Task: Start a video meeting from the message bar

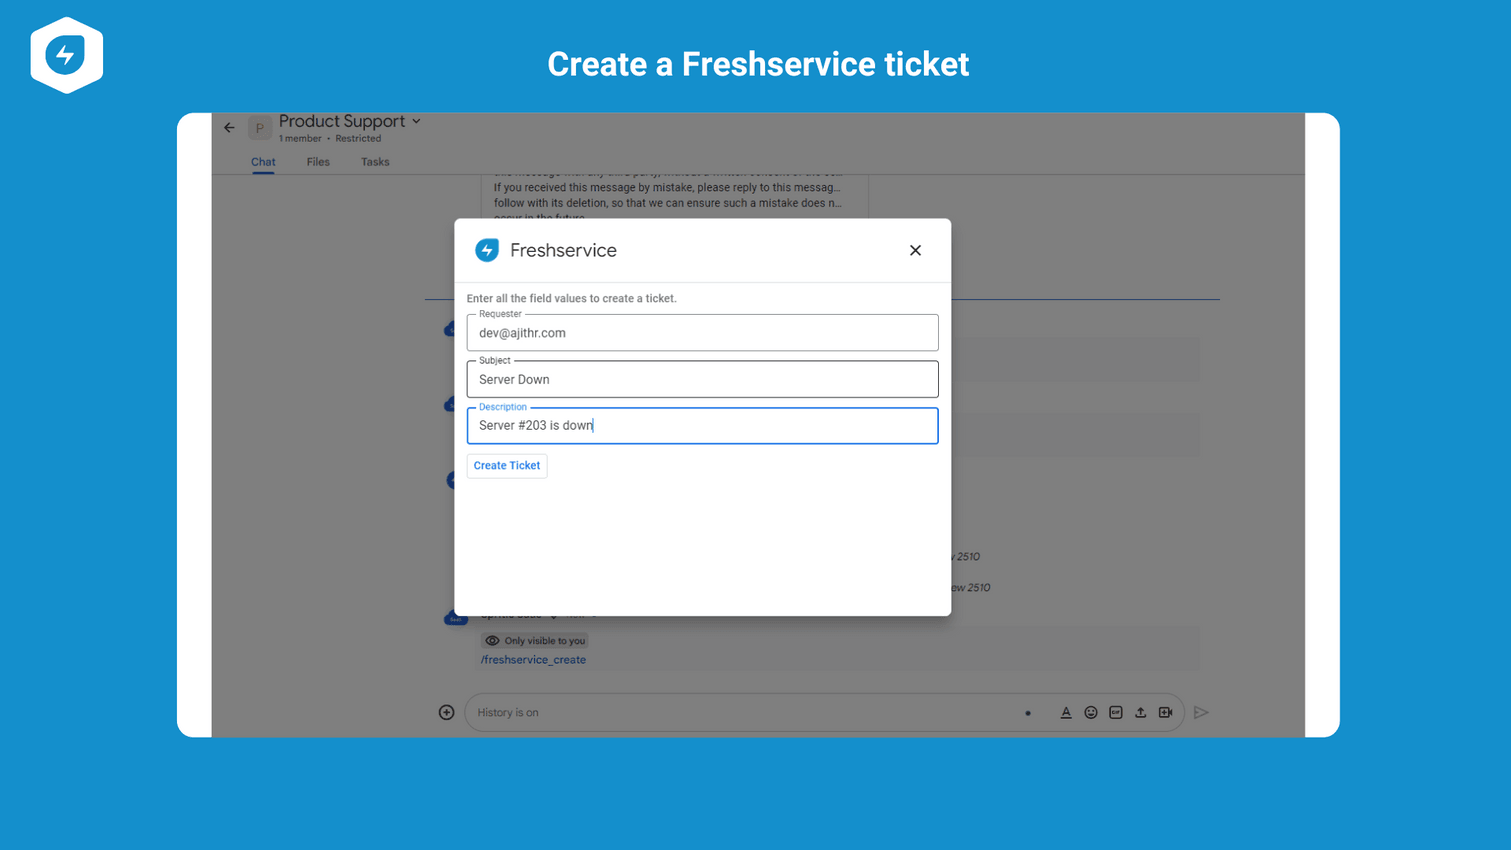Action: point(1165,712)
